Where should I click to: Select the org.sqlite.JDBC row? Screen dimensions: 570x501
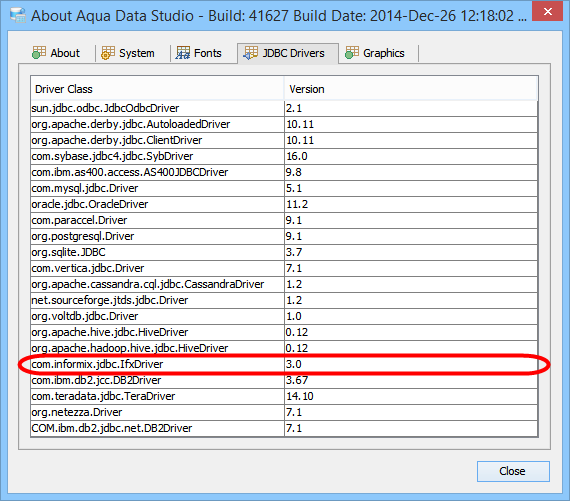284,252
